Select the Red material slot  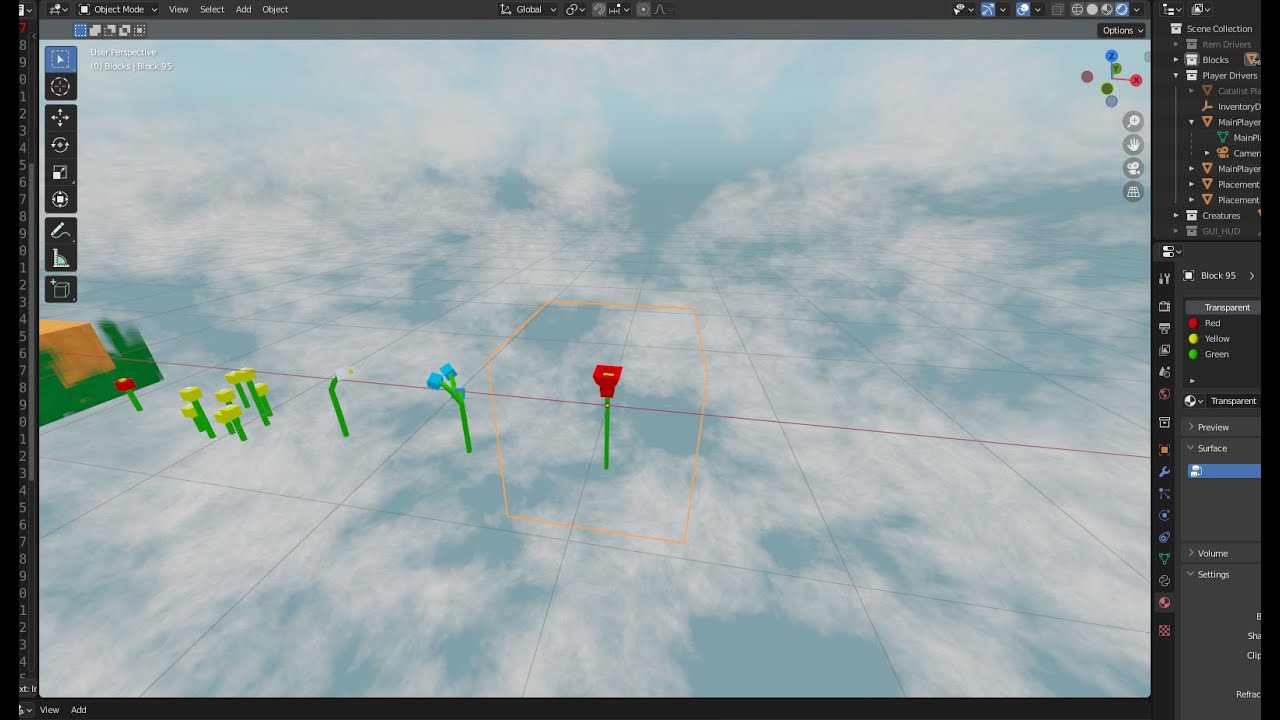pos(1222,323)
